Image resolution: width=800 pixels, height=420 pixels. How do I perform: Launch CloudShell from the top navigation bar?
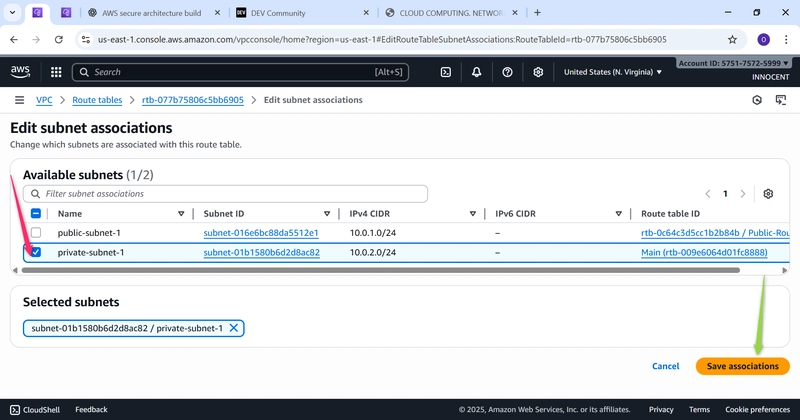pos(445,72)
